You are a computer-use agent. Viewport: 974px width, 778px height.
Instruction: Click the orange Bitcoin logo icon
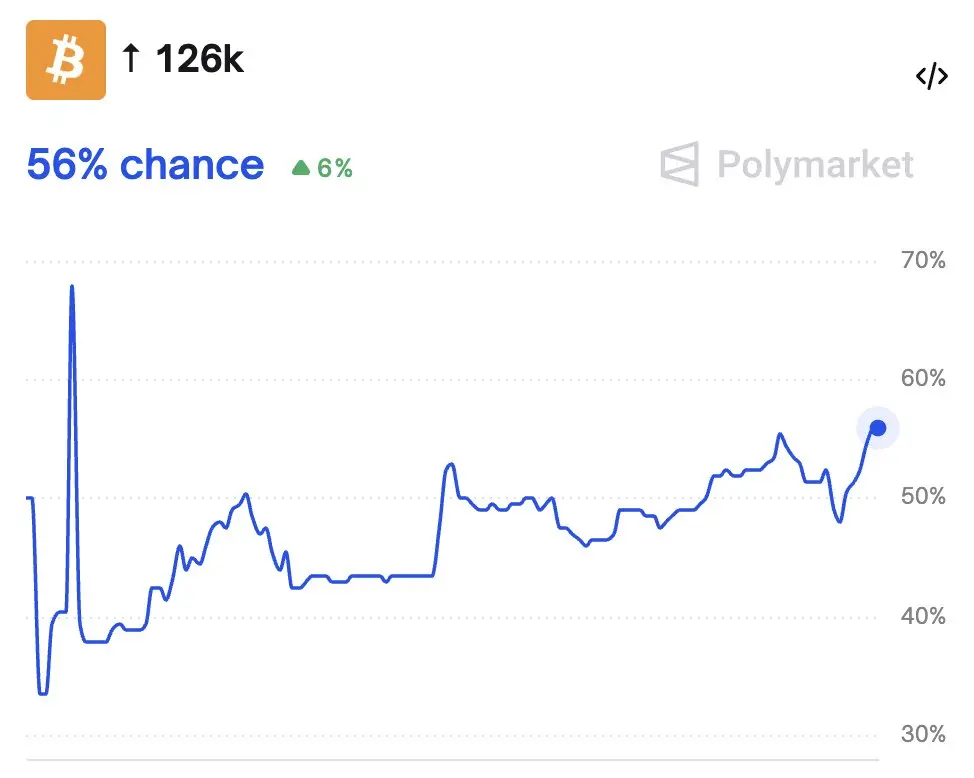tap(66, 60)
